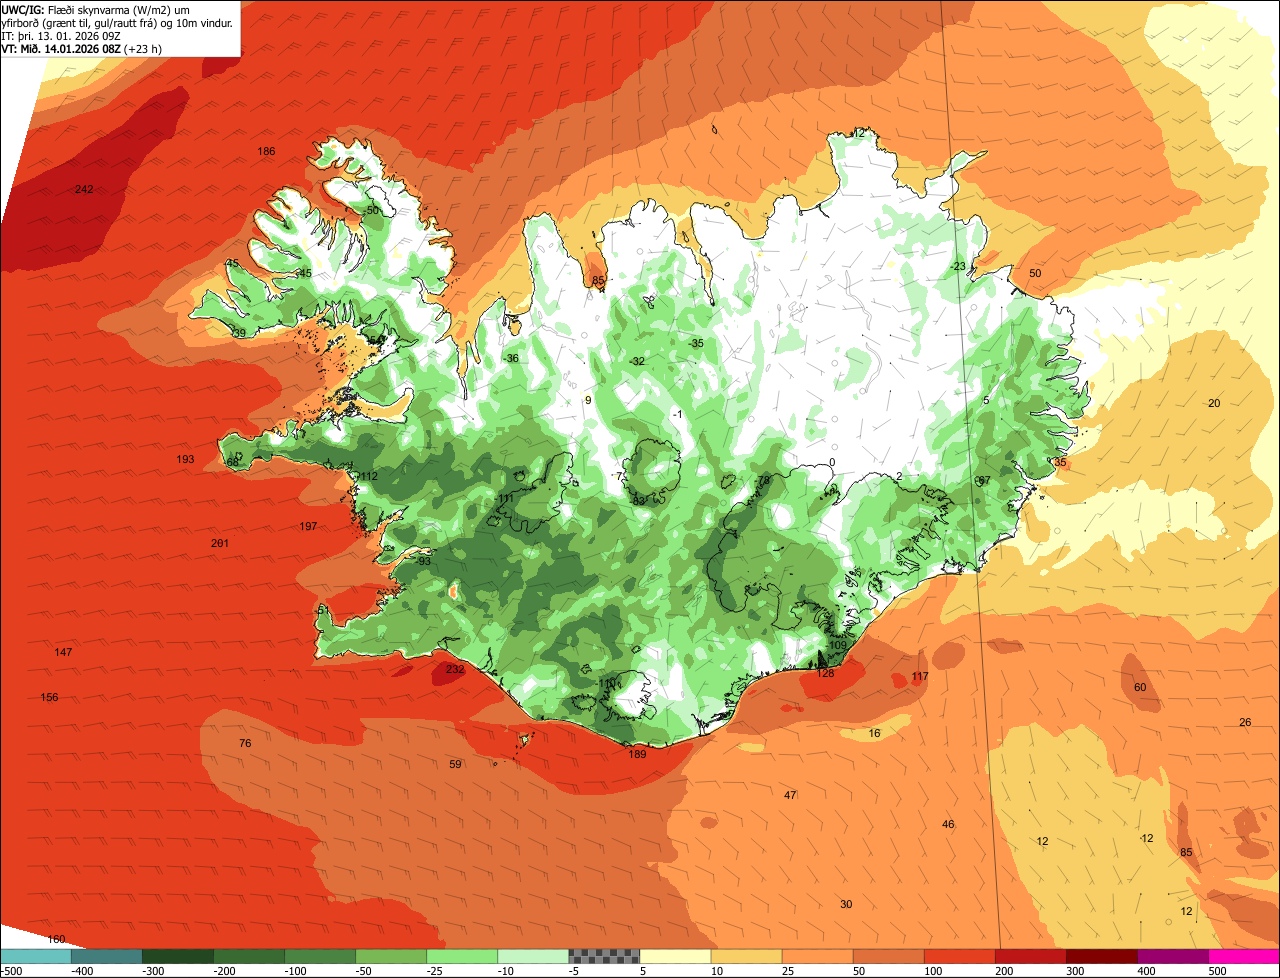This screenshot has height=978, width=1280.
Task: Select the map value 20 in the east
Action: pyautogui.click(x=1214, y=403)
